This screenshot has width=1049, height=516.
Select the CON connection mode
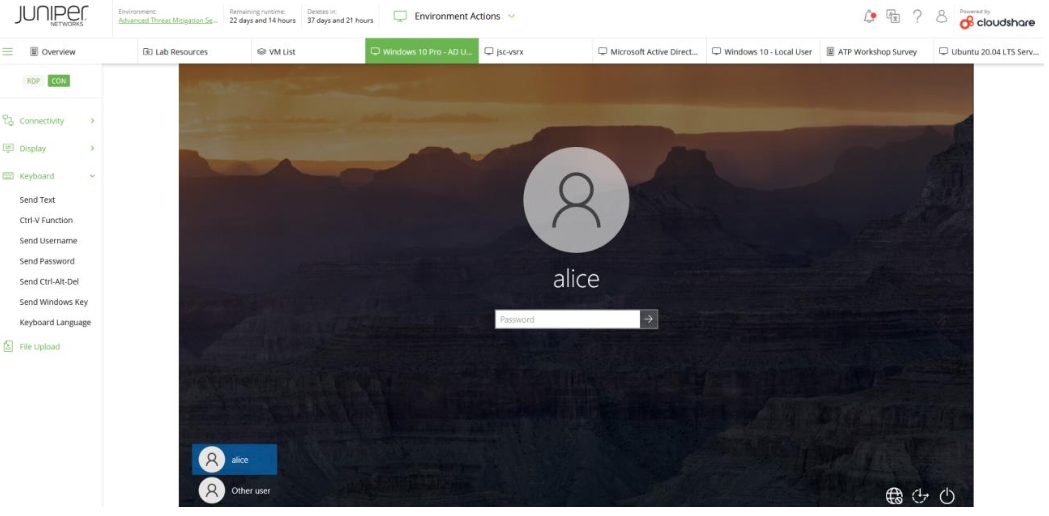(x=59, y=81)
